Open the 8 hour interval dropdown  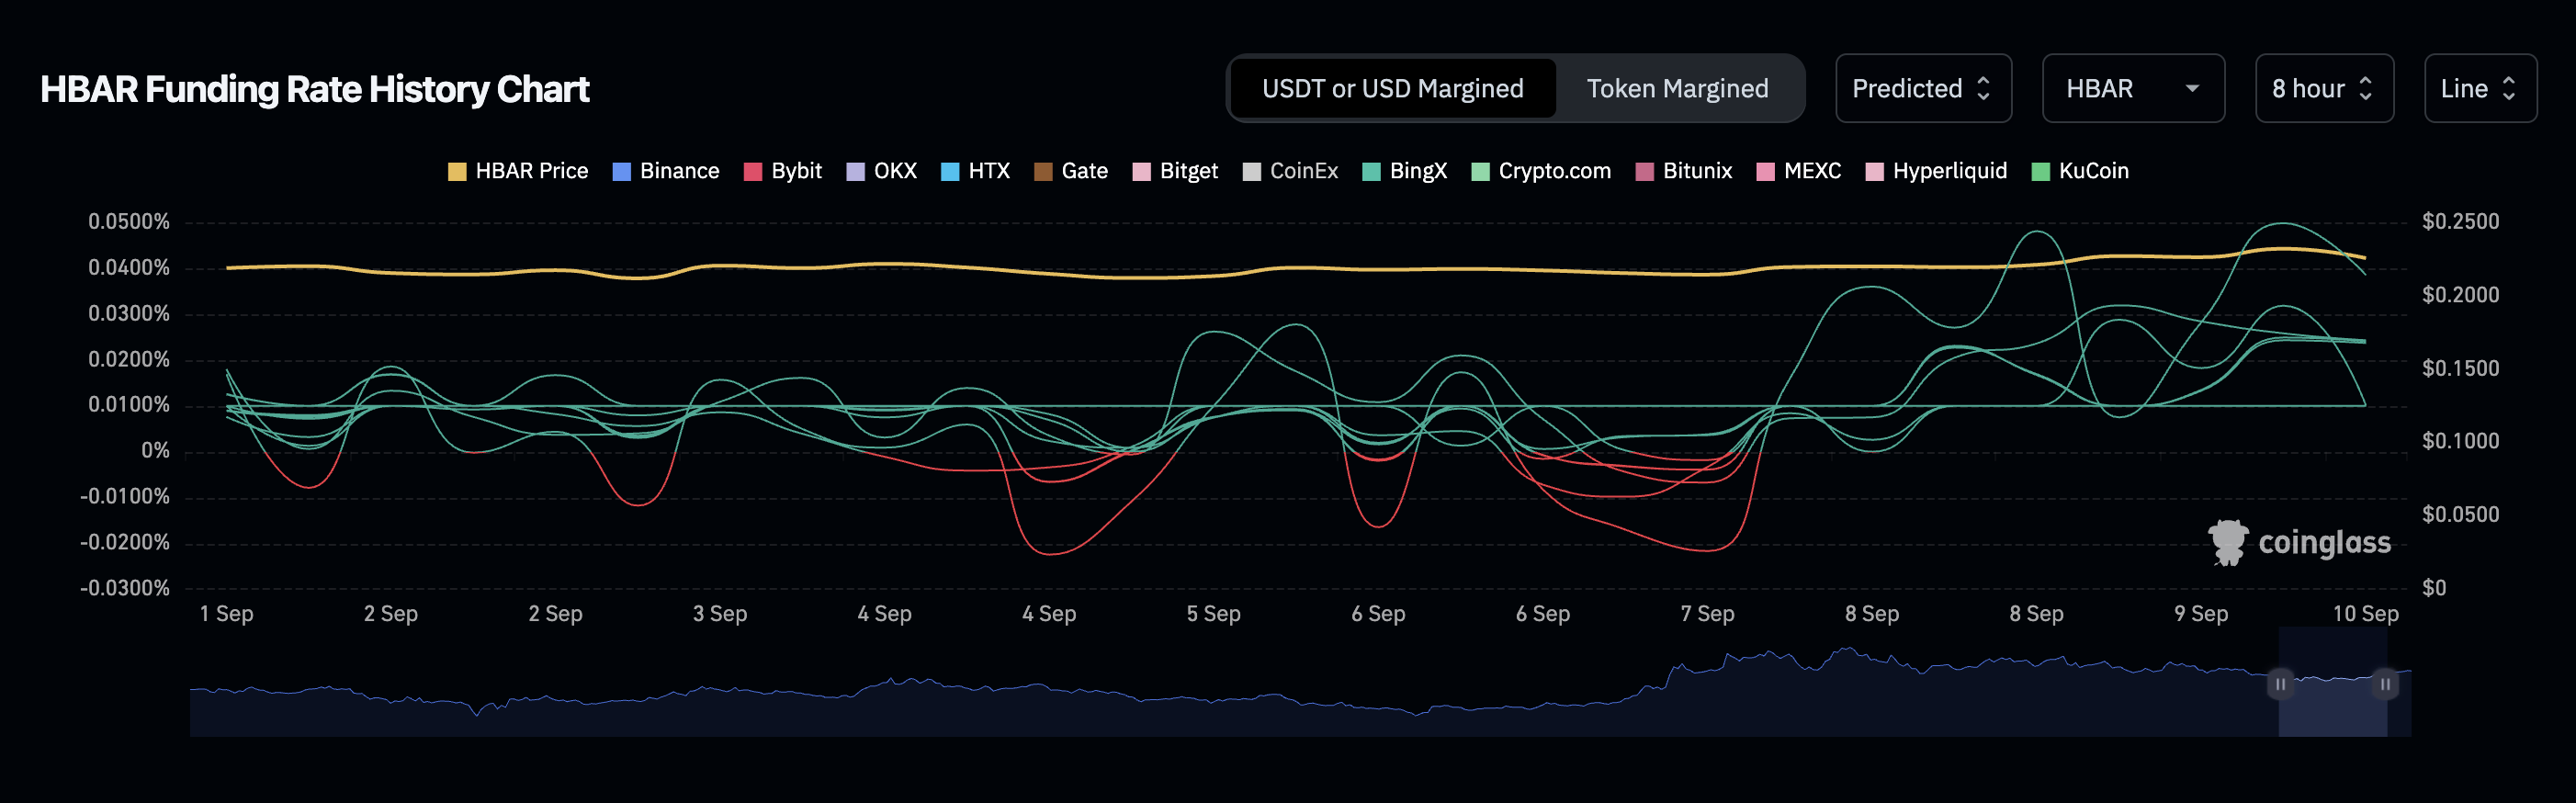point(2322,89)
